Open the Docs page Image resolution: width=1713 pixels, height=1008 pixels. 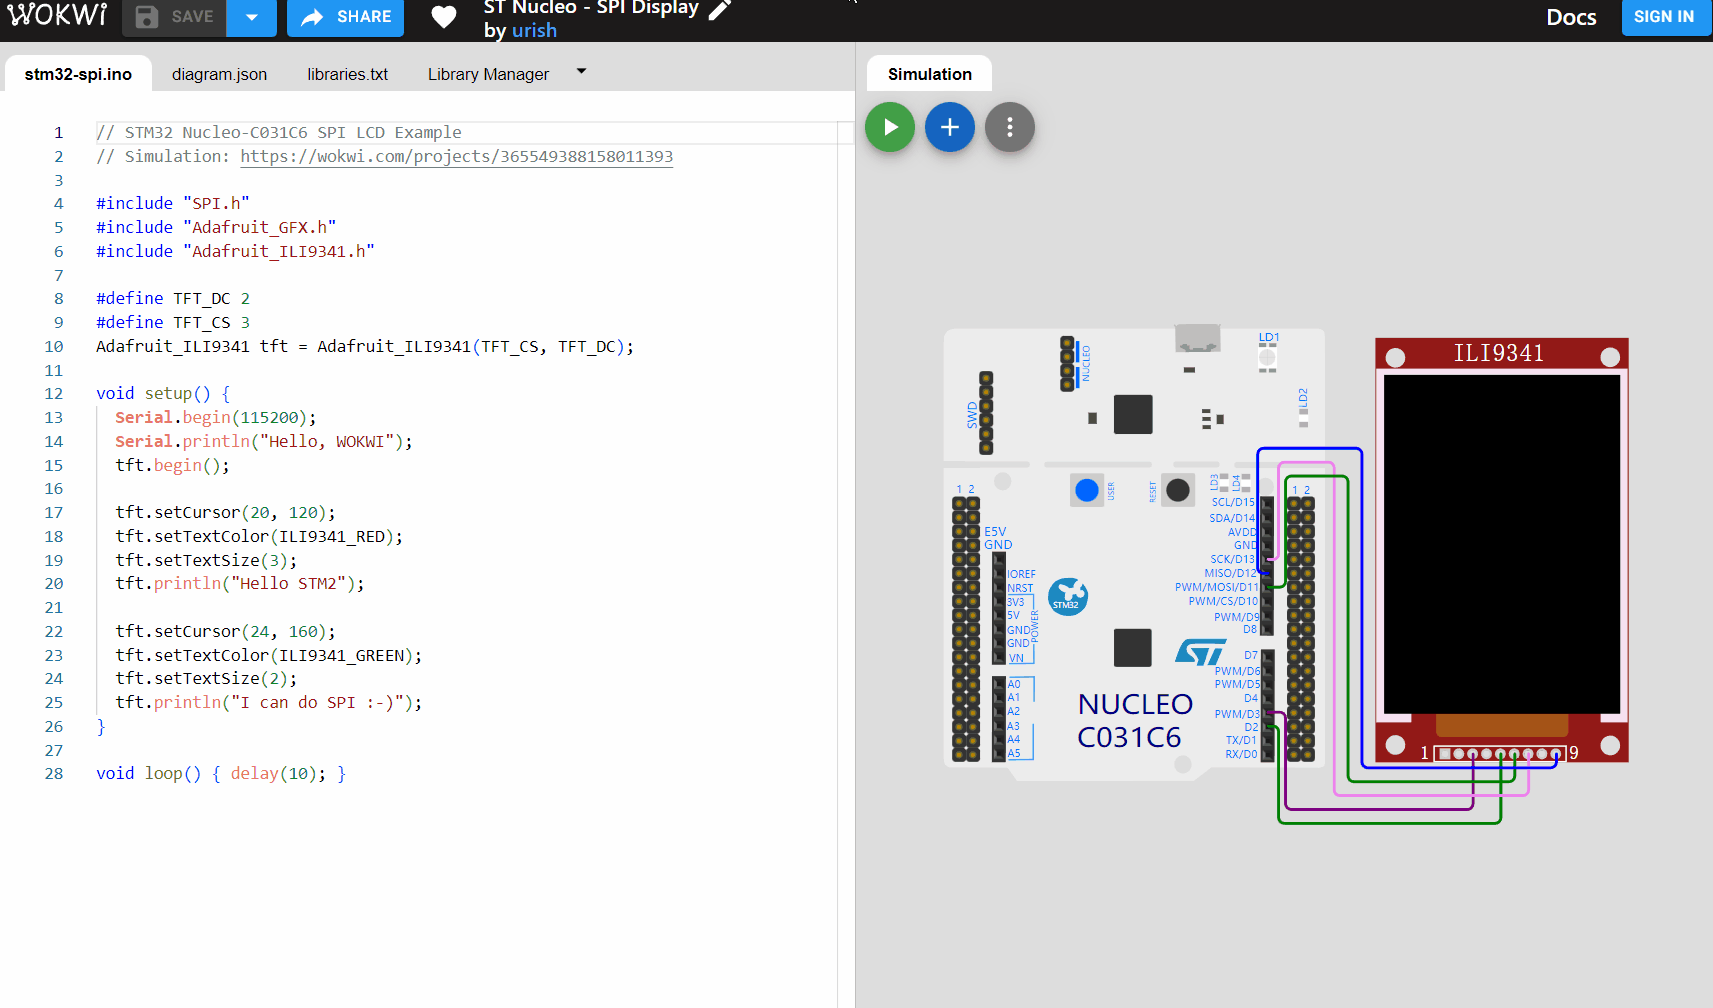pyautogui.click(x=1571, y=17)
